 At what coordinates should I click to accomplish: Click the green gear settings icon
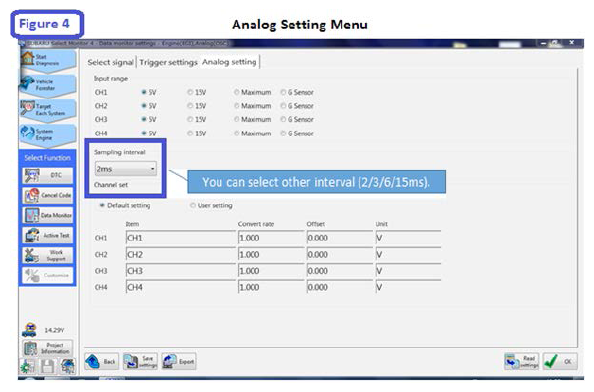tap(27, 367)
